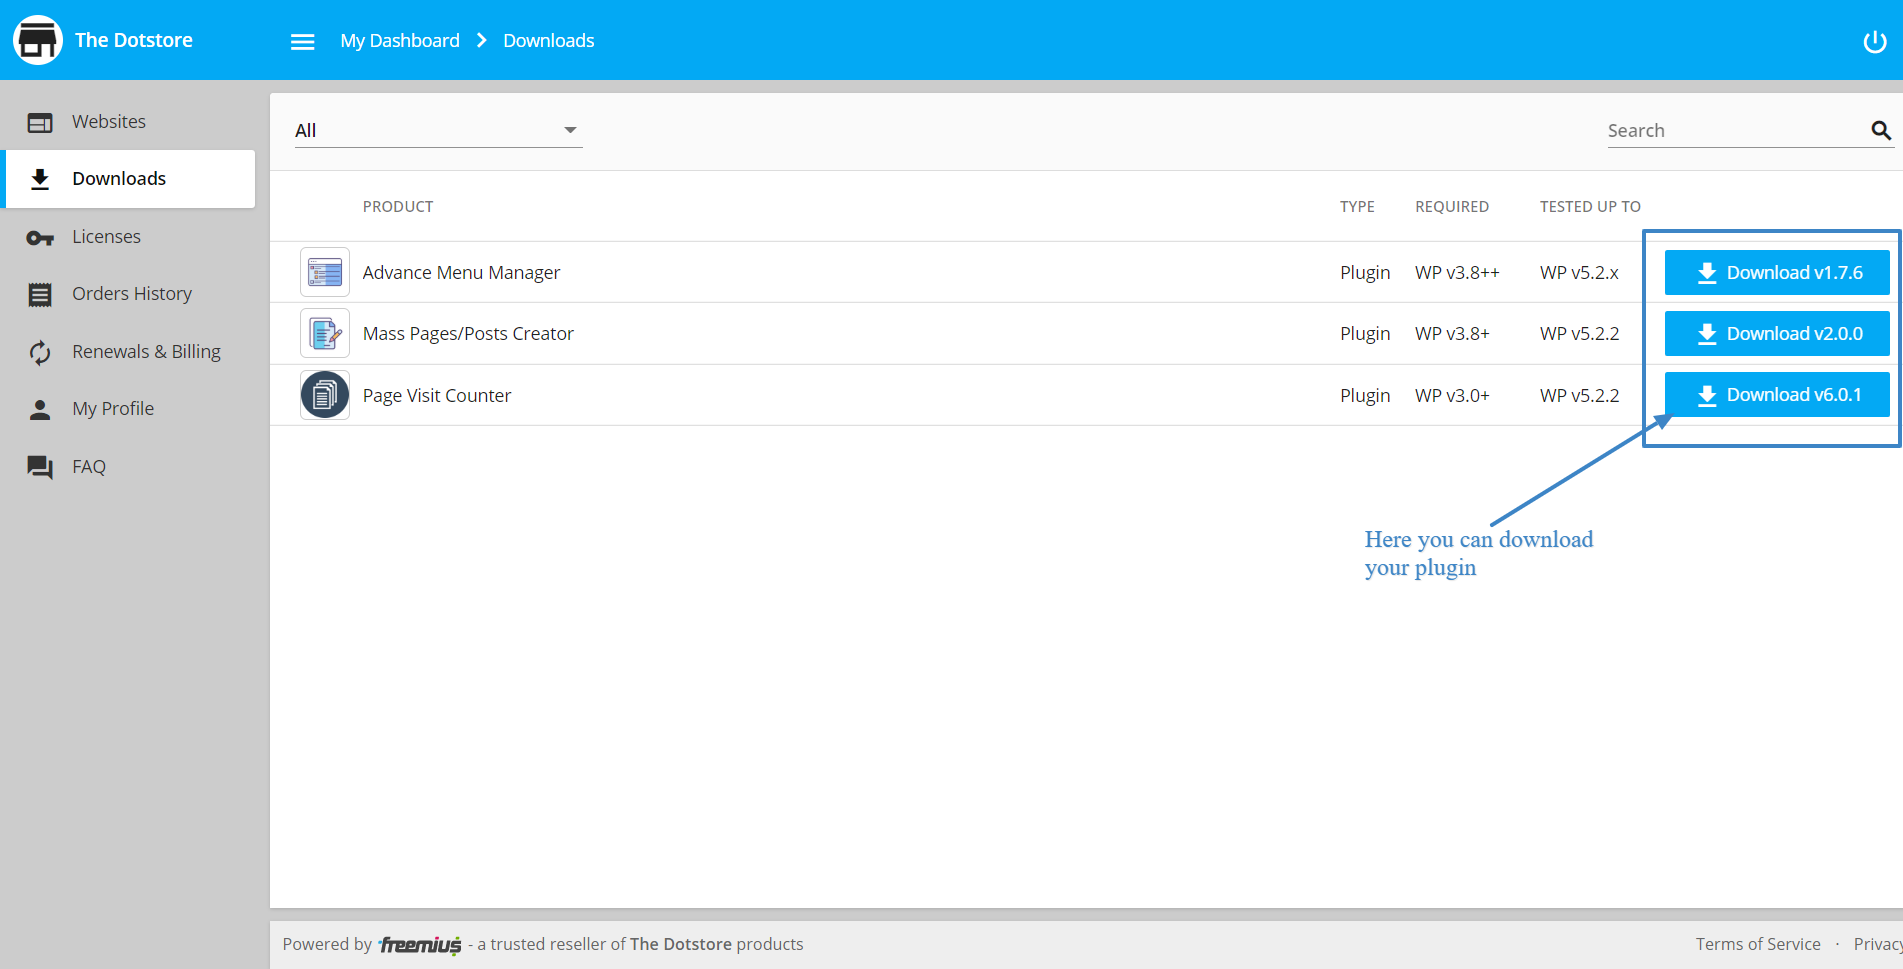The width and height of the screenshot is (1903, 969).
Task: Click the Advance Menu Manager plugin icon
Action: point(325,272)
